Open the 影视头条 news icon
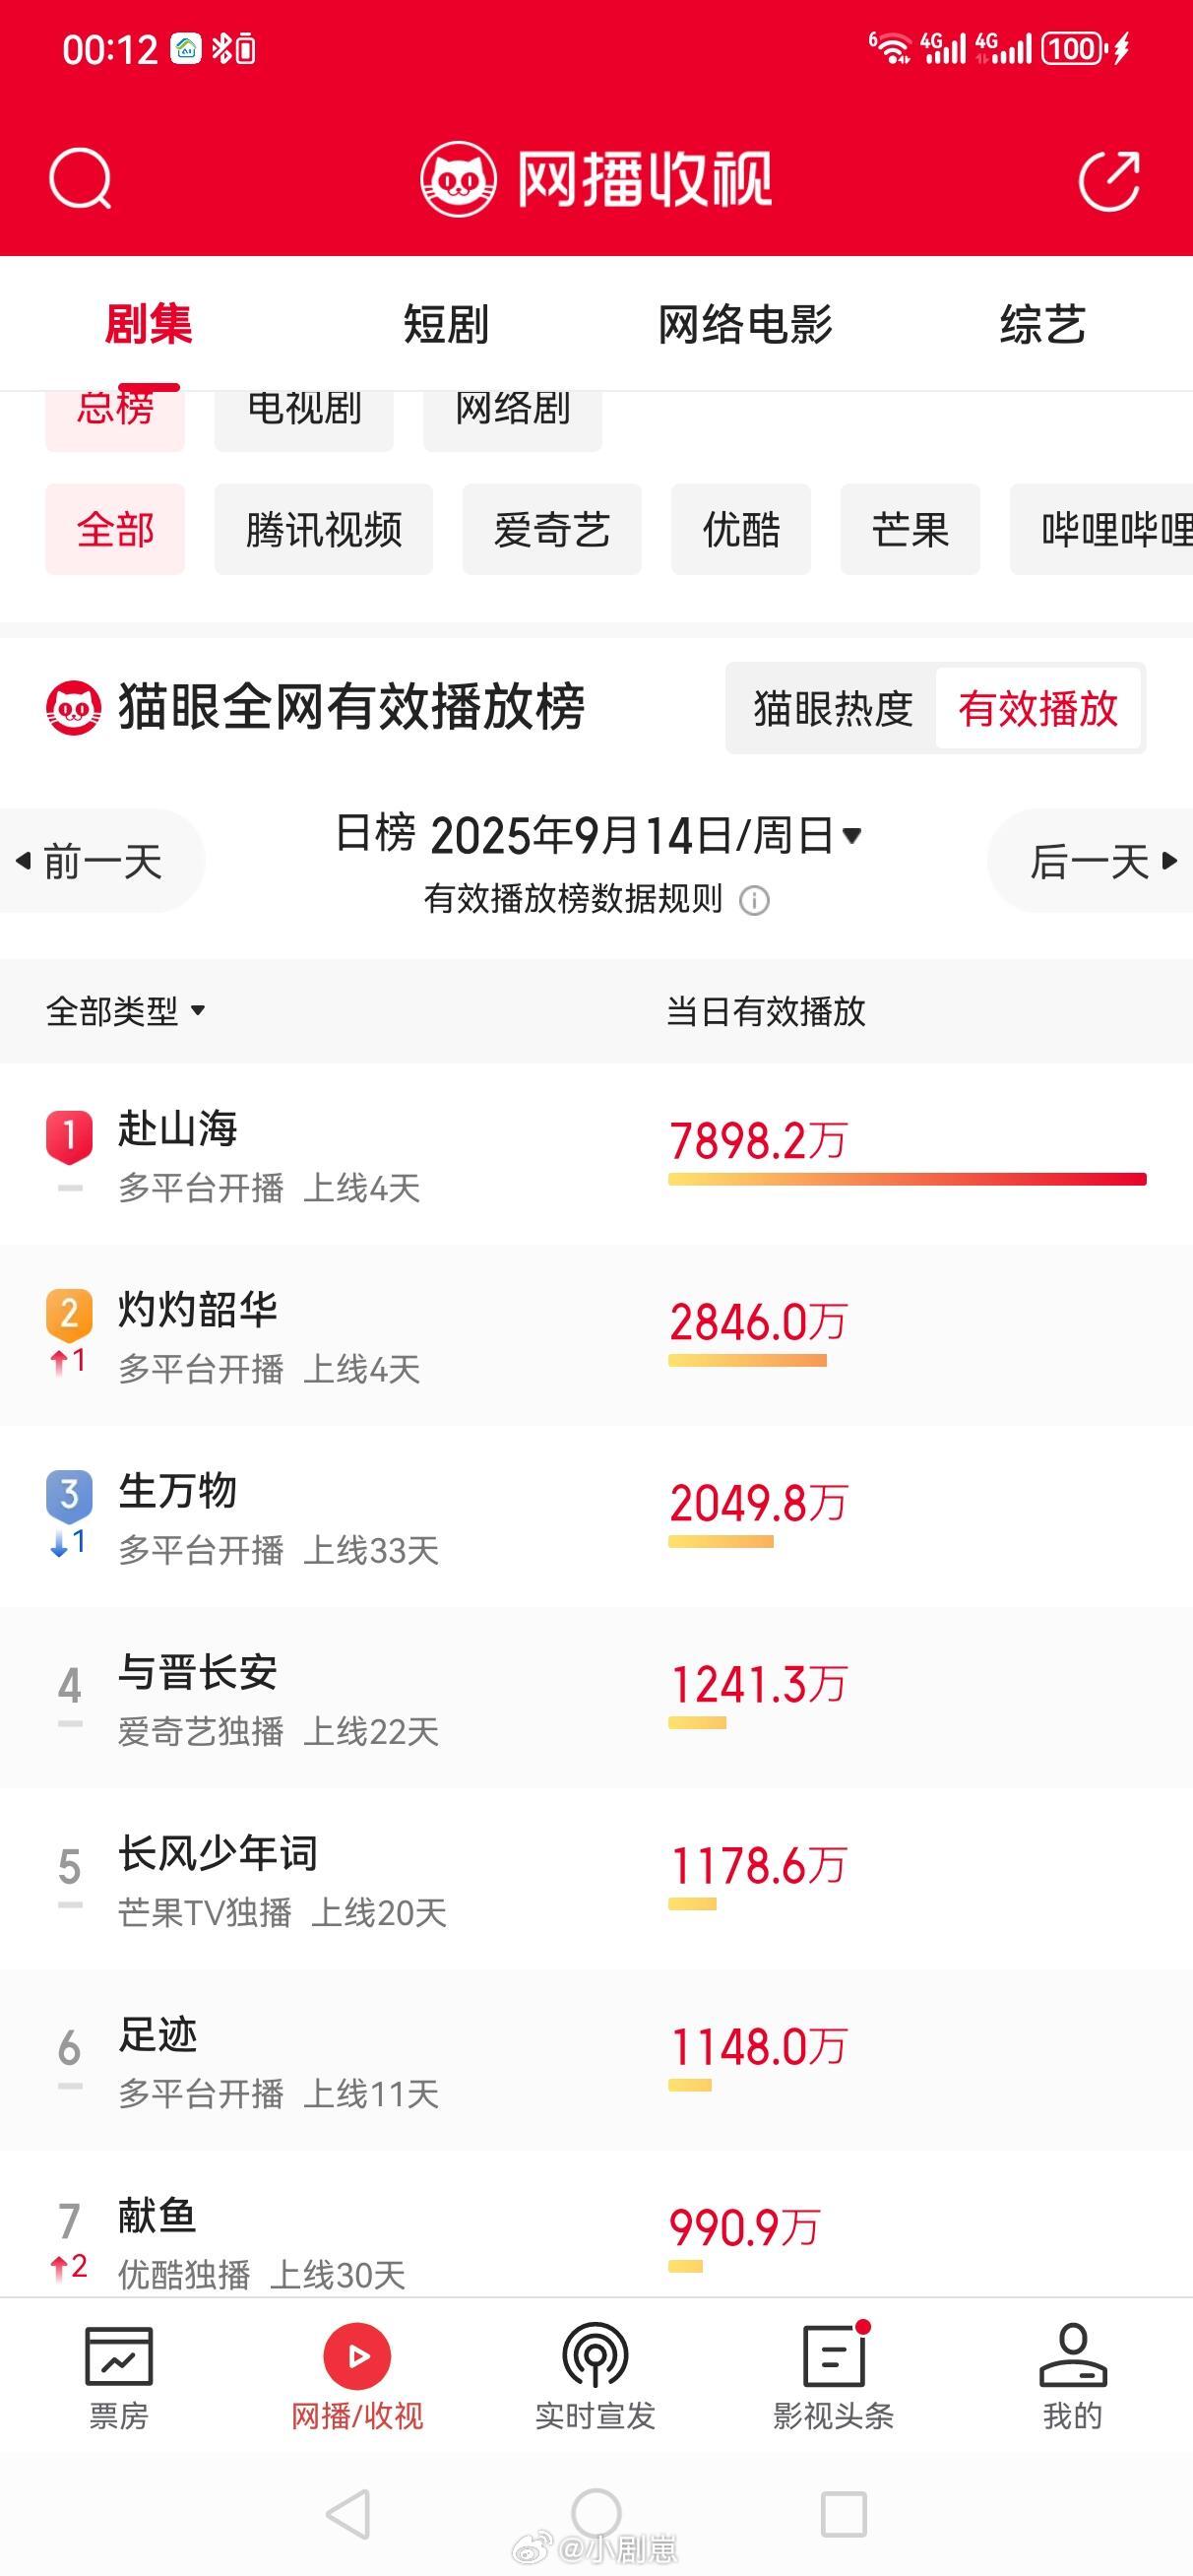 pyautogui.click(x=833, y=2355)
